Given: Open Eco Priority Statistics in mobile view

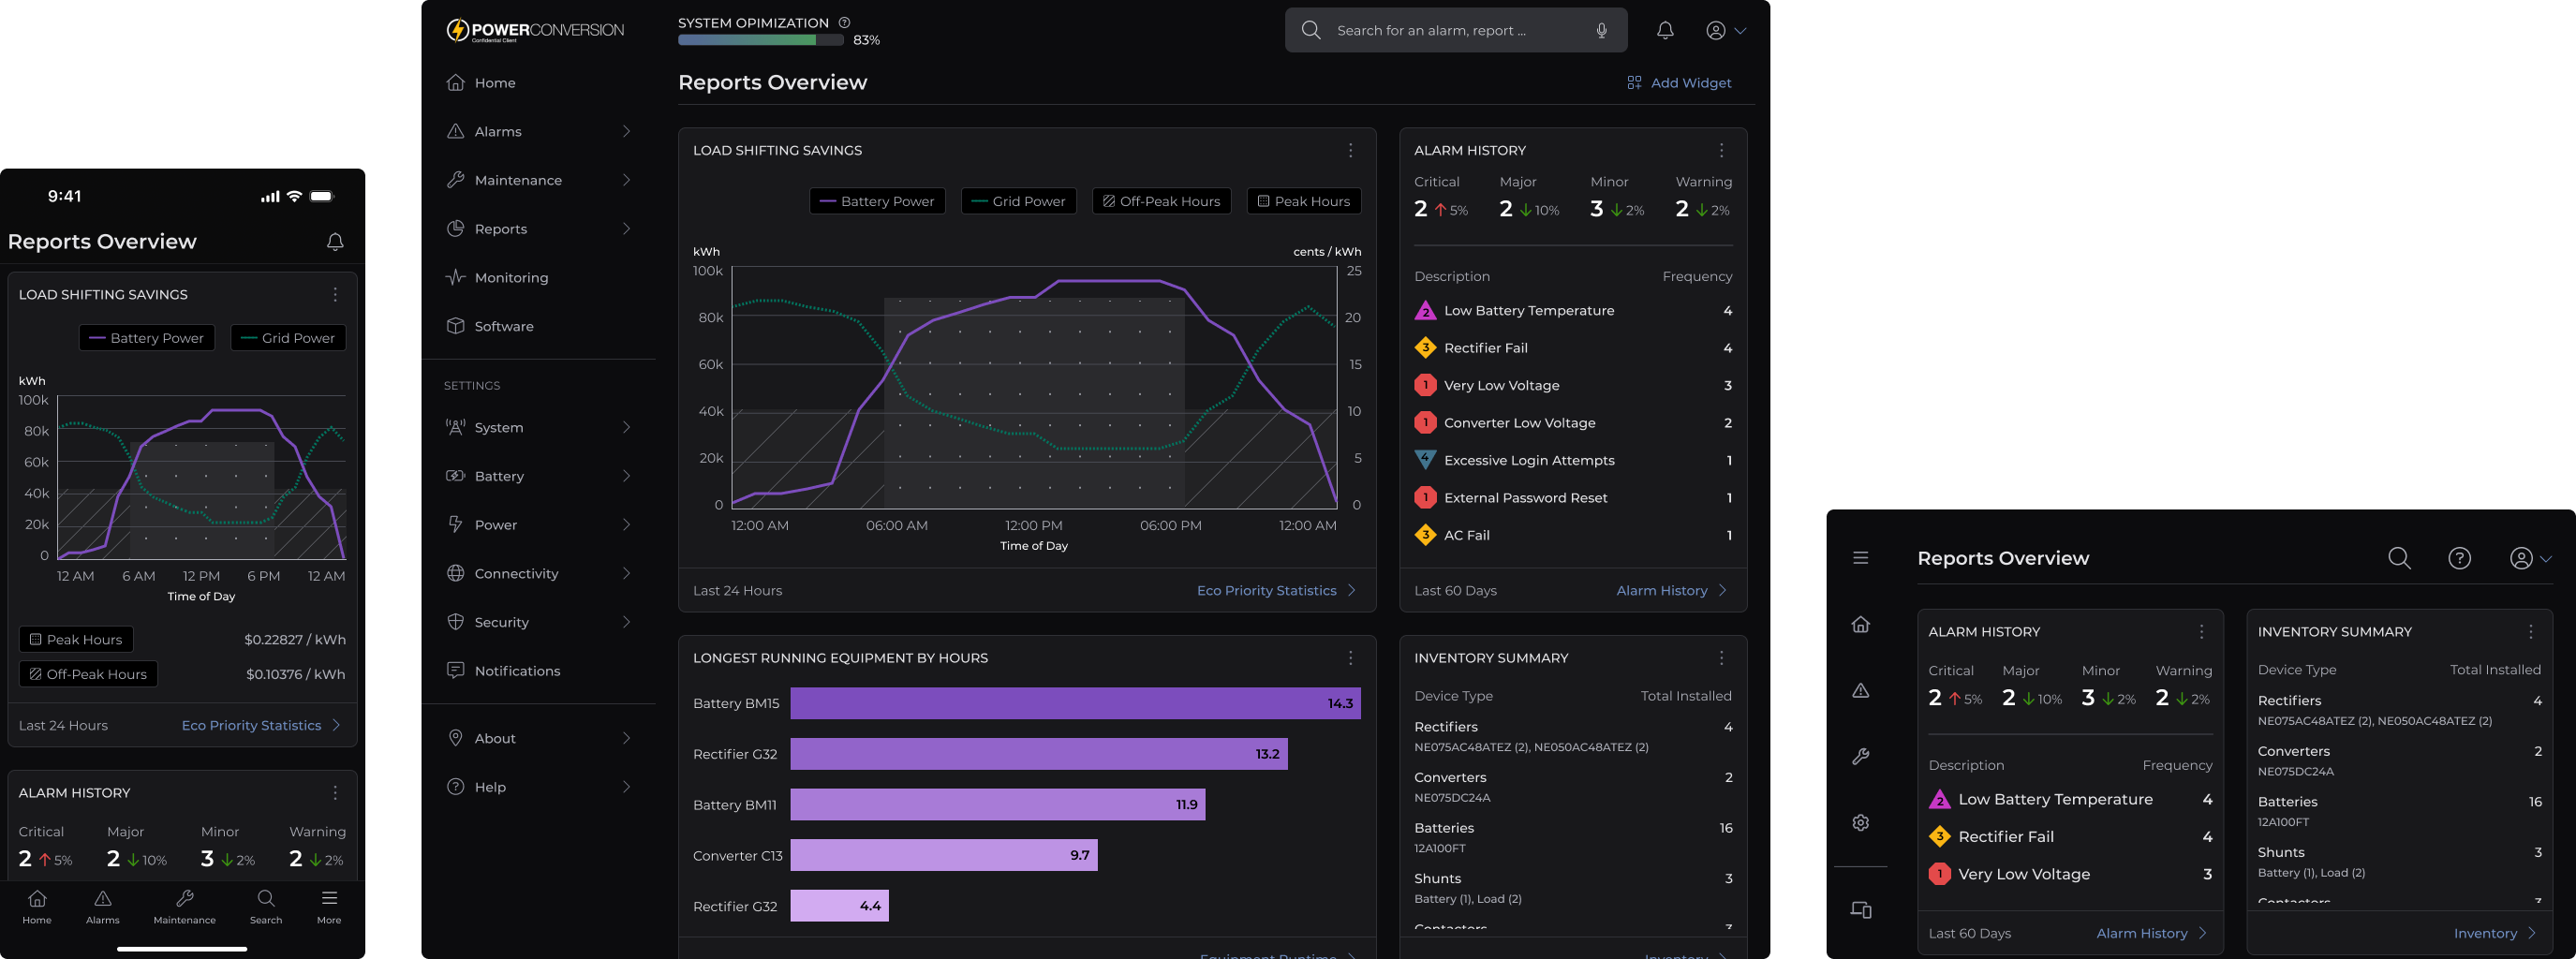Looking at the screenshot, I should 261,726.
